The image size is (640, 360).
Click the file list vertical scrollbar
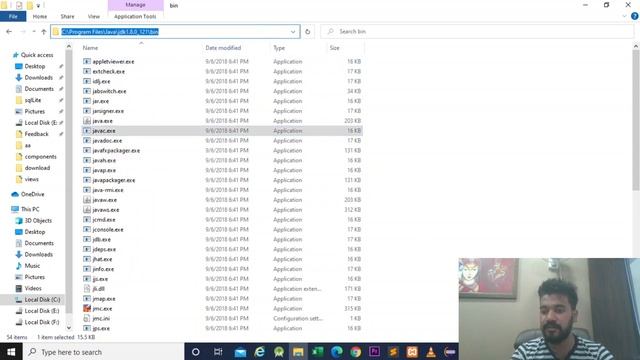click(x=636, y=120)
